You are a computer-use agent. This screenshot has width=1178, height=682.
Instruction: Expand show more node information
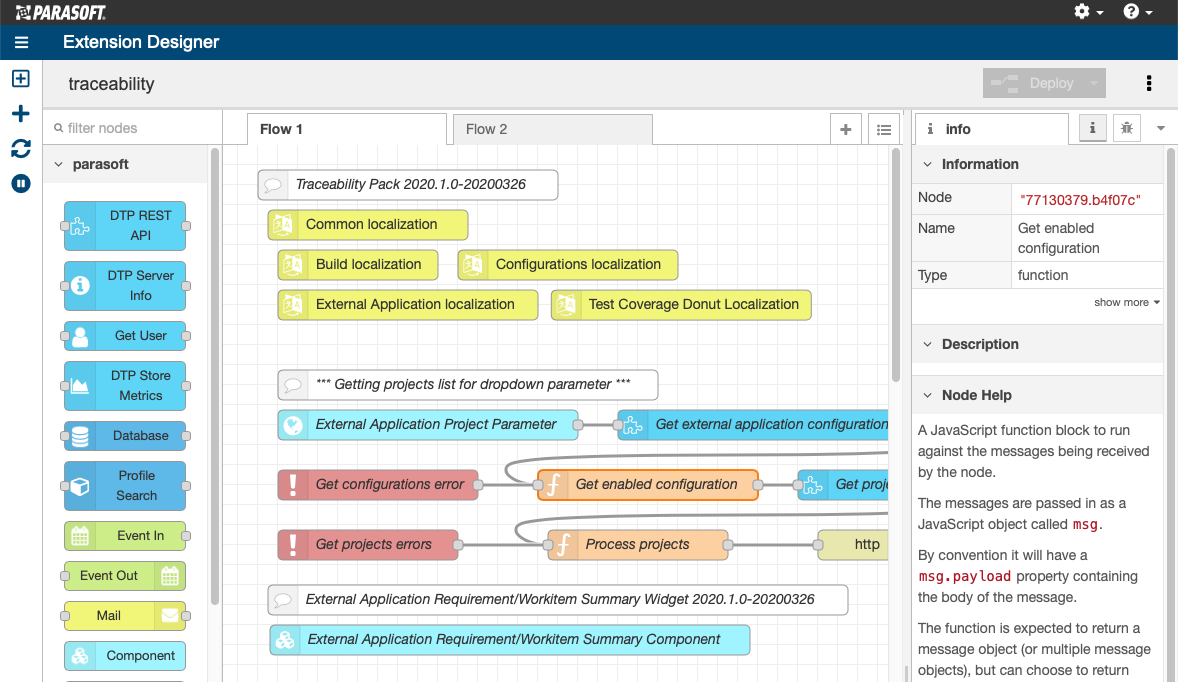[1126, 302]
